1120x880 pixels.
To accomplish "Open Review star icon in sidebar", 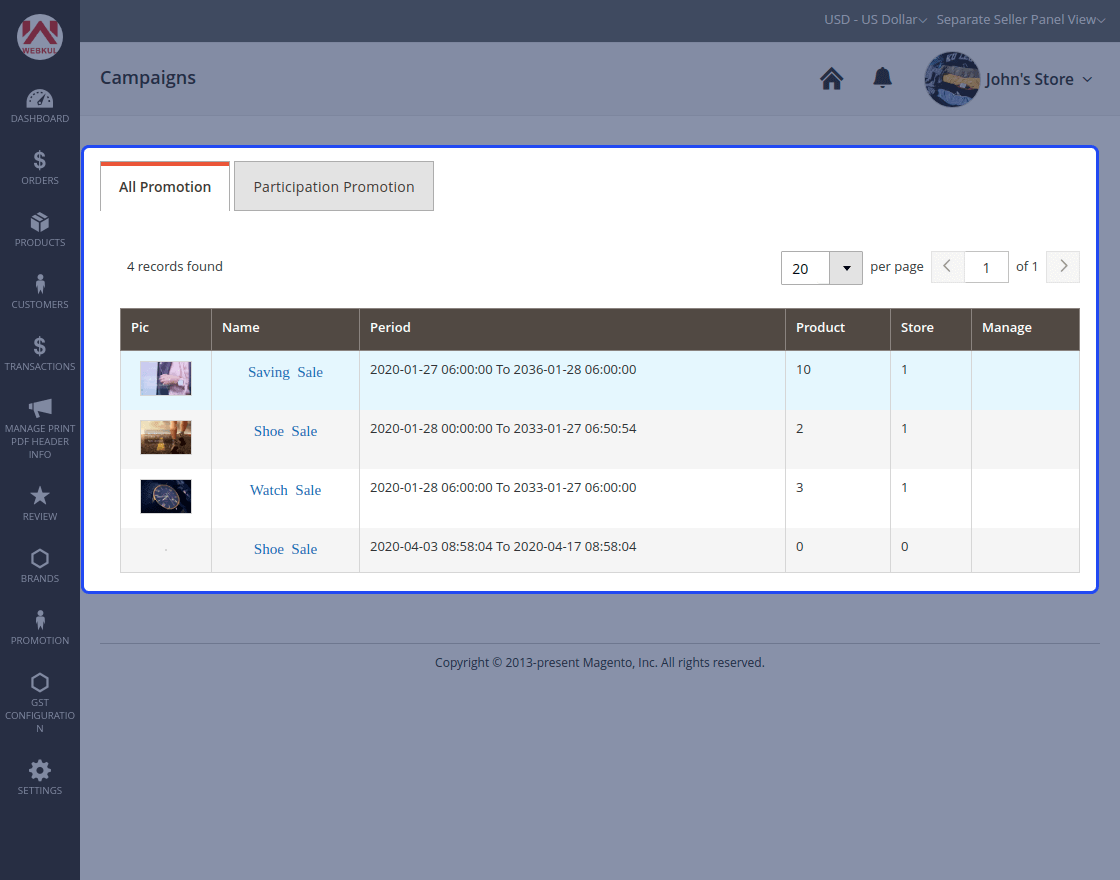I will (40, 496).
